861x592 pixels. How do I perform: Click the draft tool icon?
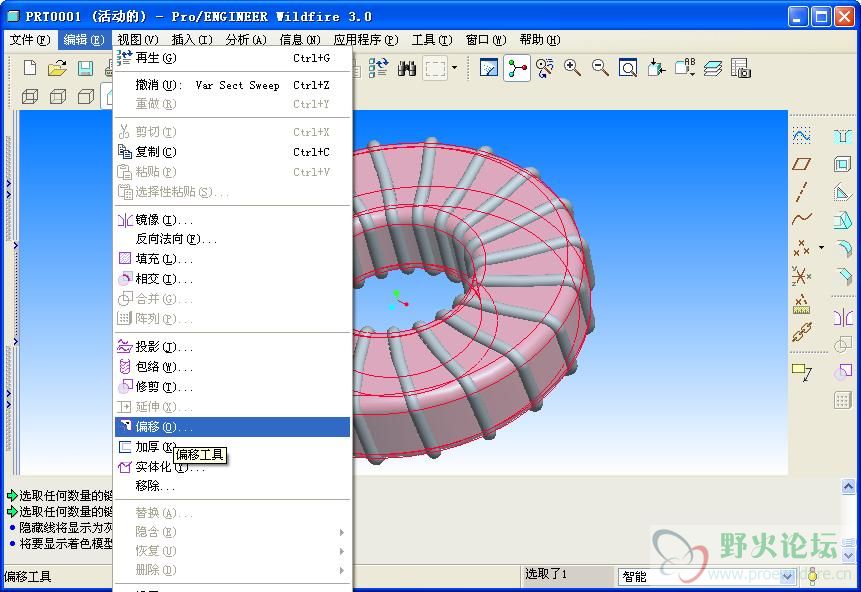(x=842, y=220)
